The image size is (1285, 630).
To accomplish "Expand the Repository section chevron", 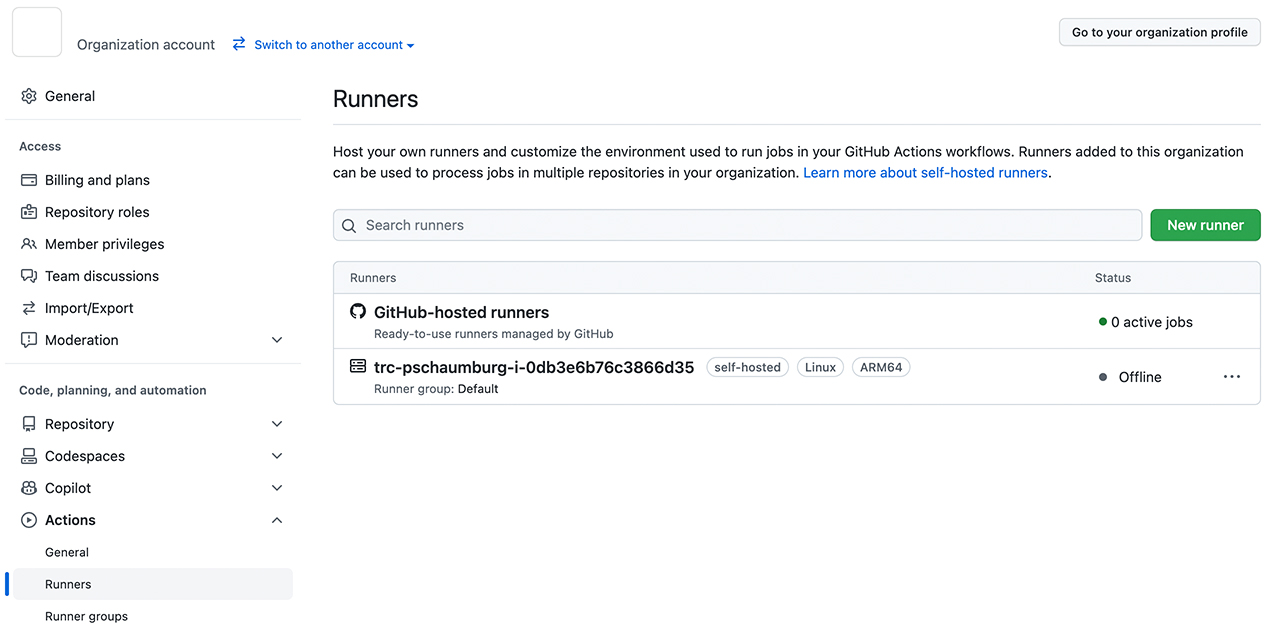I will 277,424.
